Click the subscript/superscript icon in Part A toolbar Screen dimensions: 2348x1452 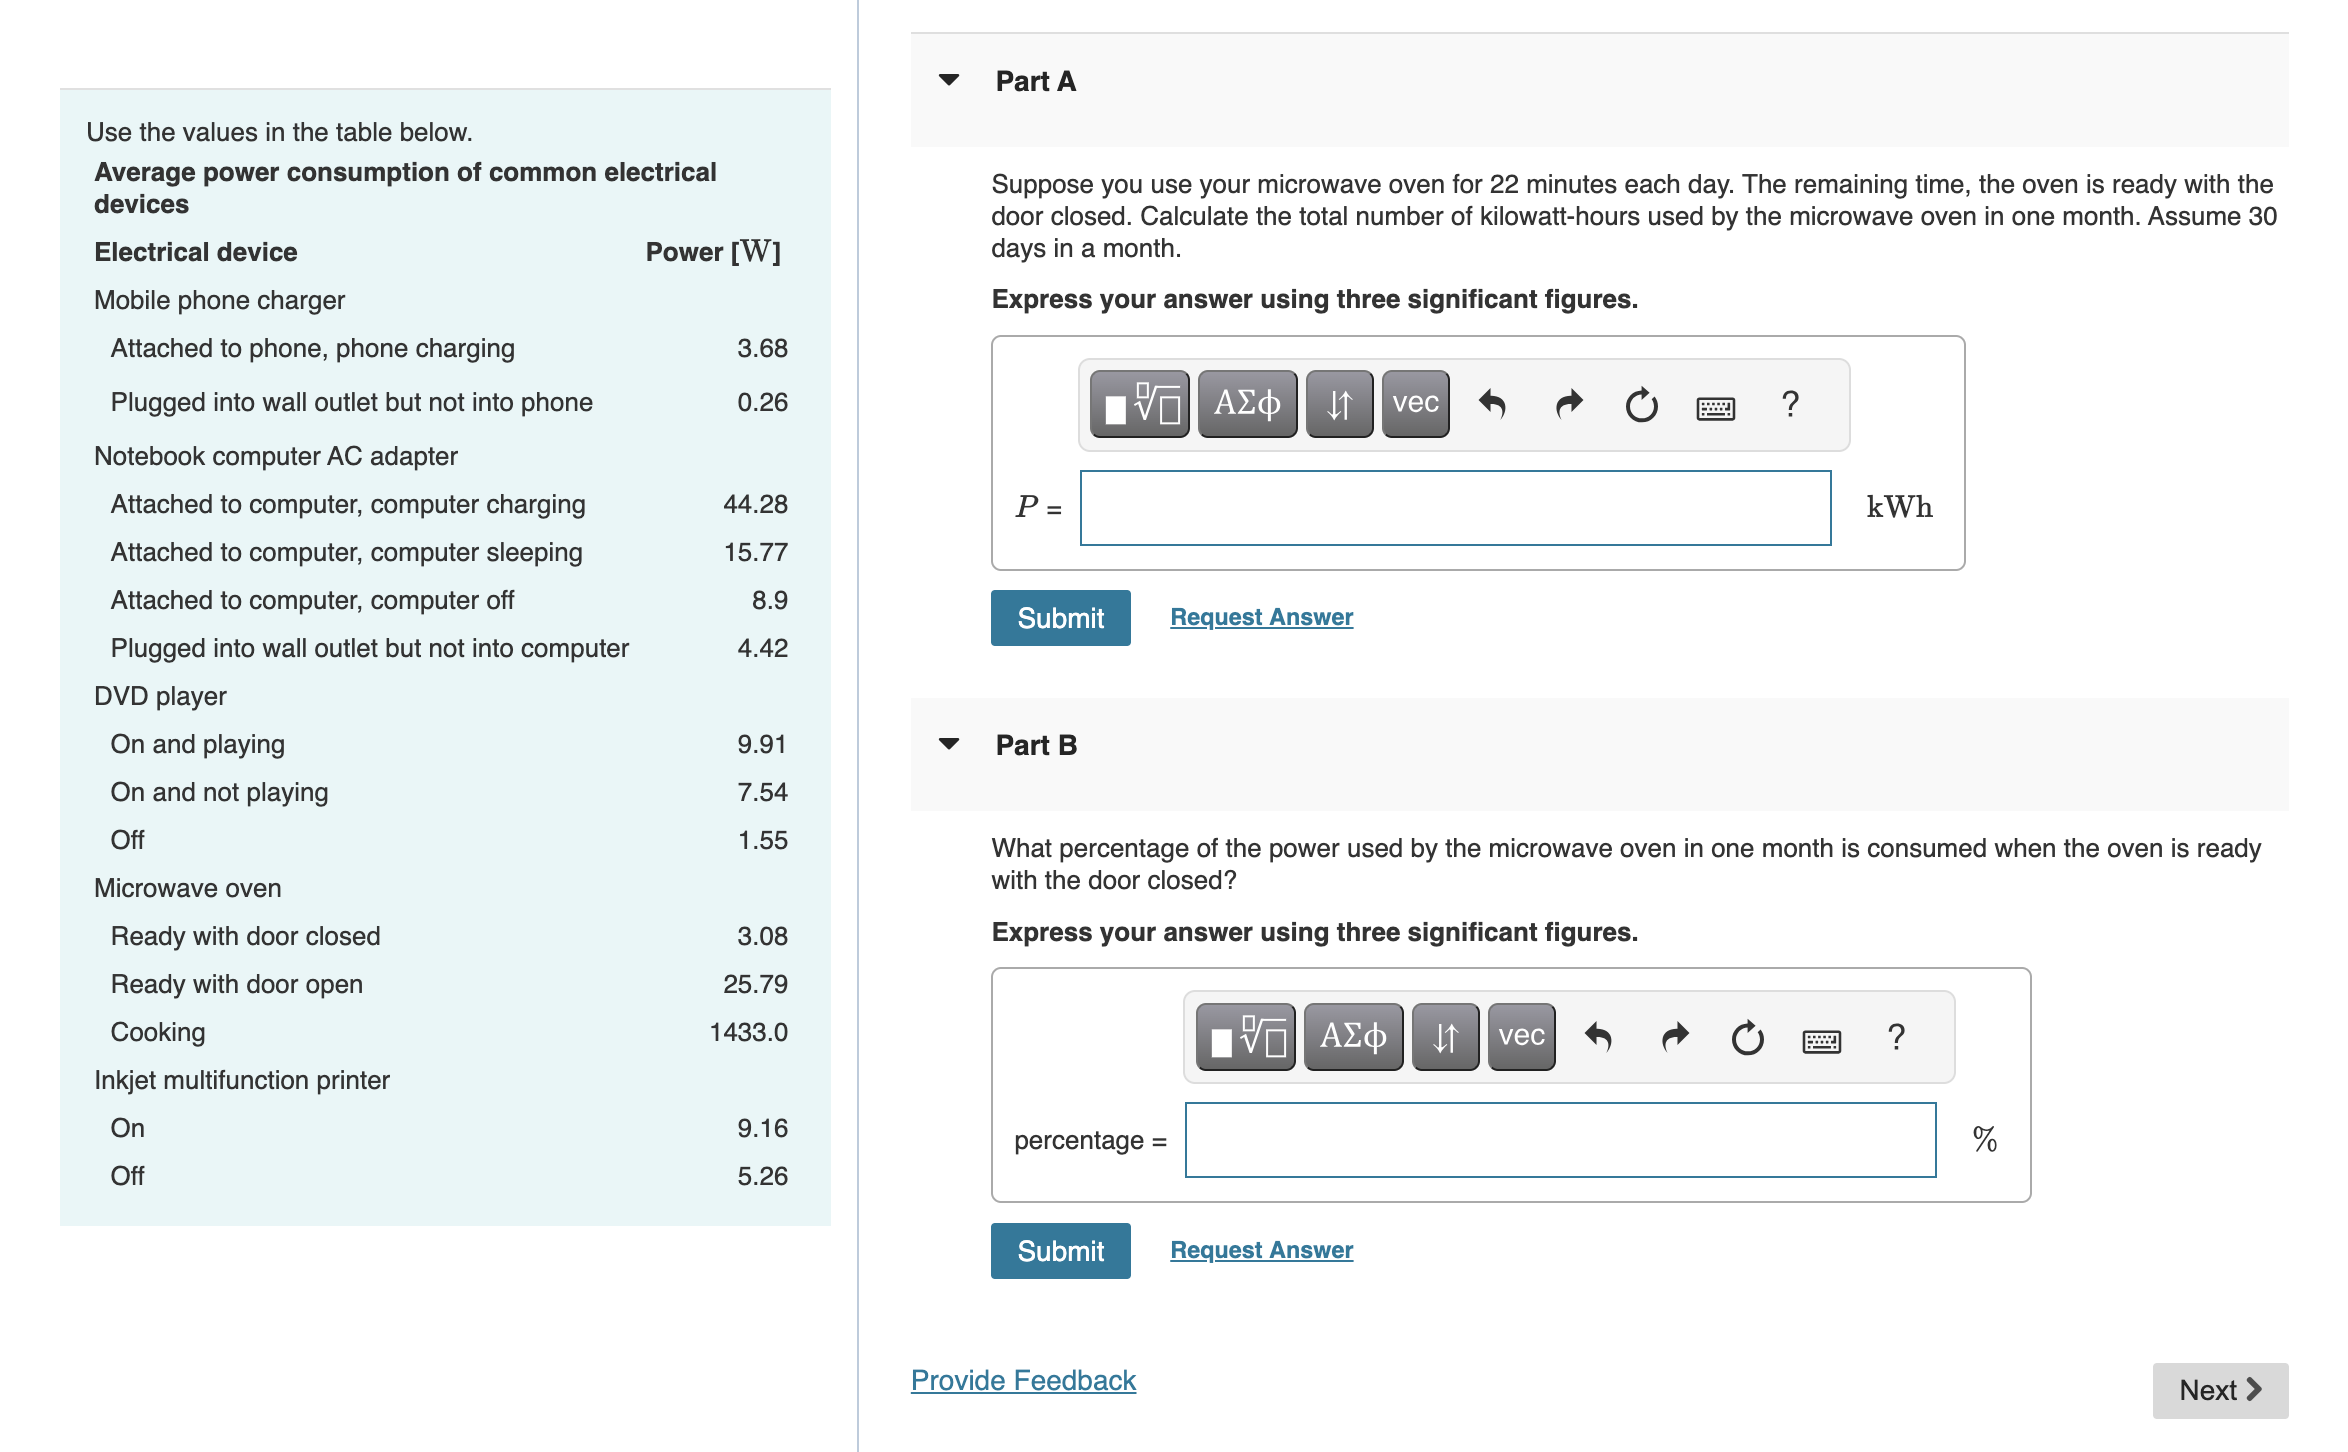1338,404
